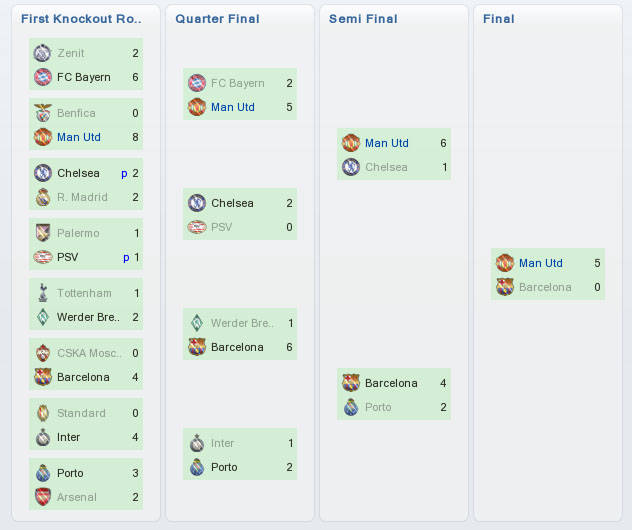Image resolution: width=632 pixels, height=530 pixels.
Task: Click the Quarter Final column header
Action: point(217,19)
